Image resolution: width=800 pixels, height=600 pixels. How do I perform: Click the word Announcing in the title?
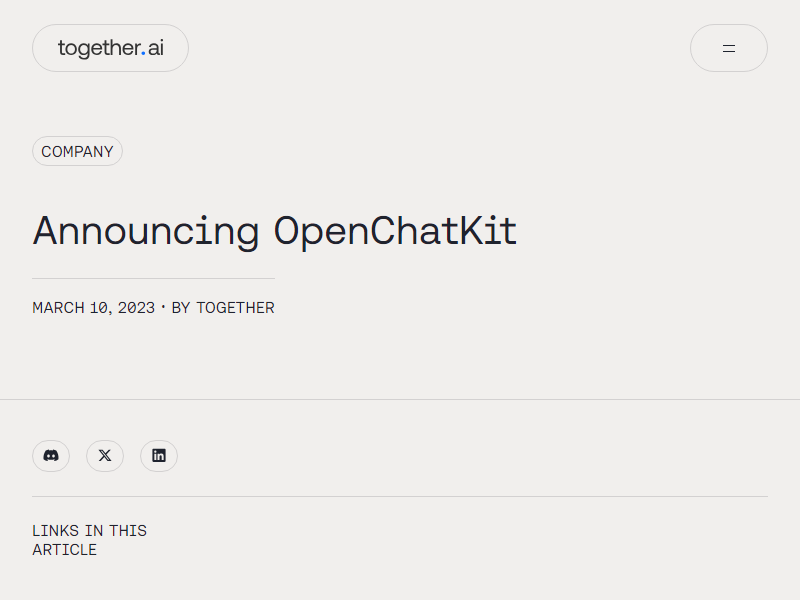pyautogui.click(x=146, y=231)
